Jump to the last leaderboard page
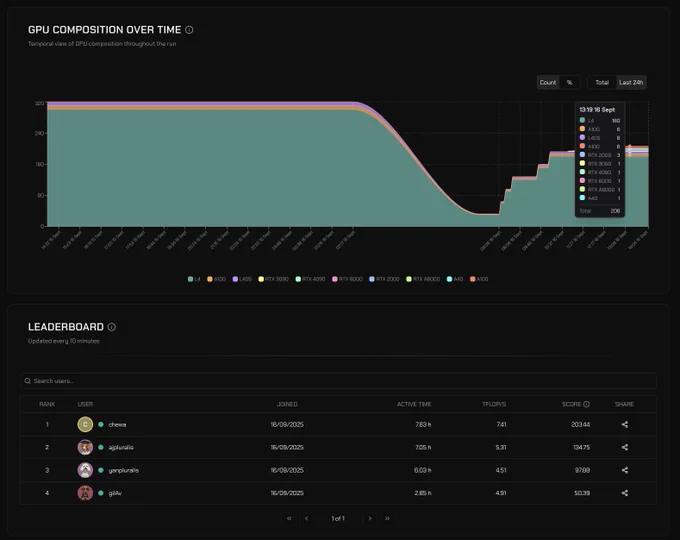The height and width of the screenshot is (540, 680). pyautogui.click(x=387, y=518)
